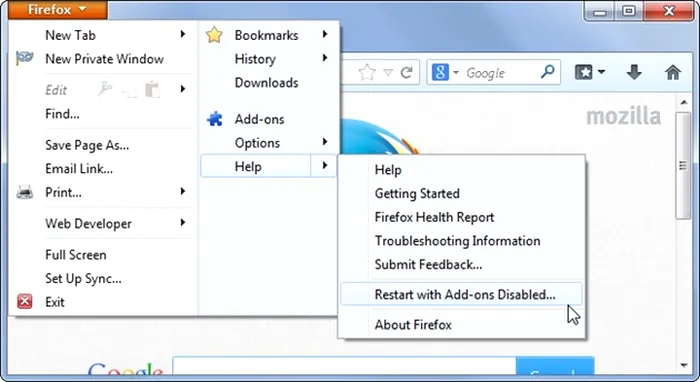Reload the page with the refresh icon

click(406, 72)
